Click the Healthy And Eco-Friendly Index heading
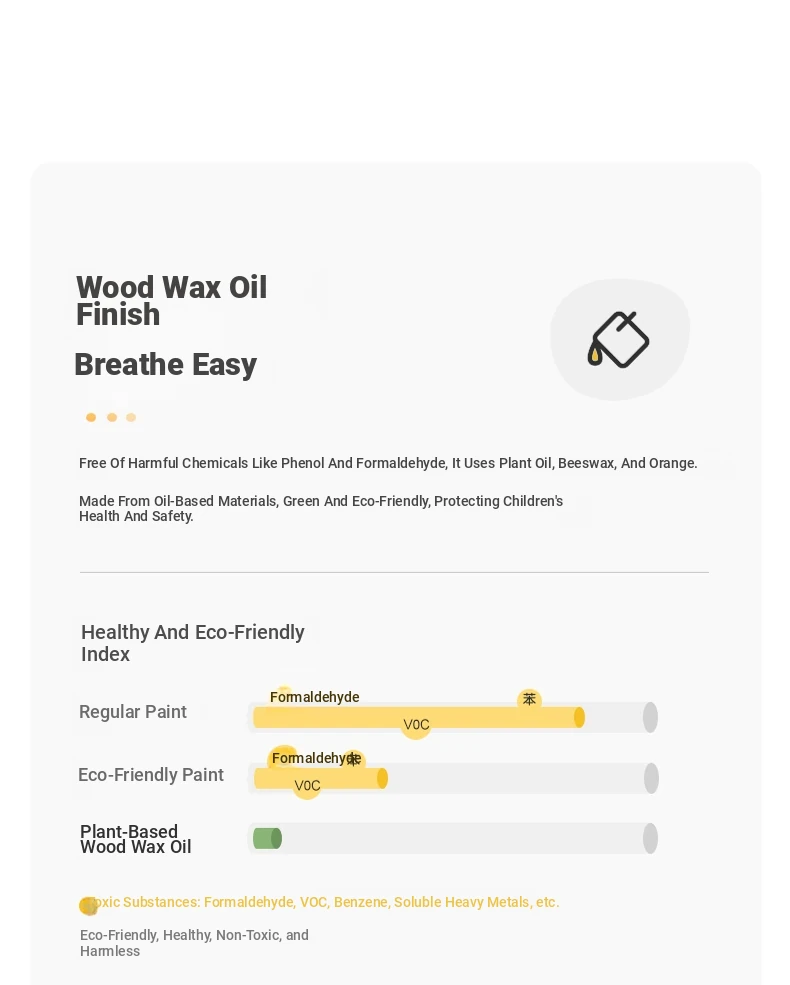 click(x=193, y=643)
